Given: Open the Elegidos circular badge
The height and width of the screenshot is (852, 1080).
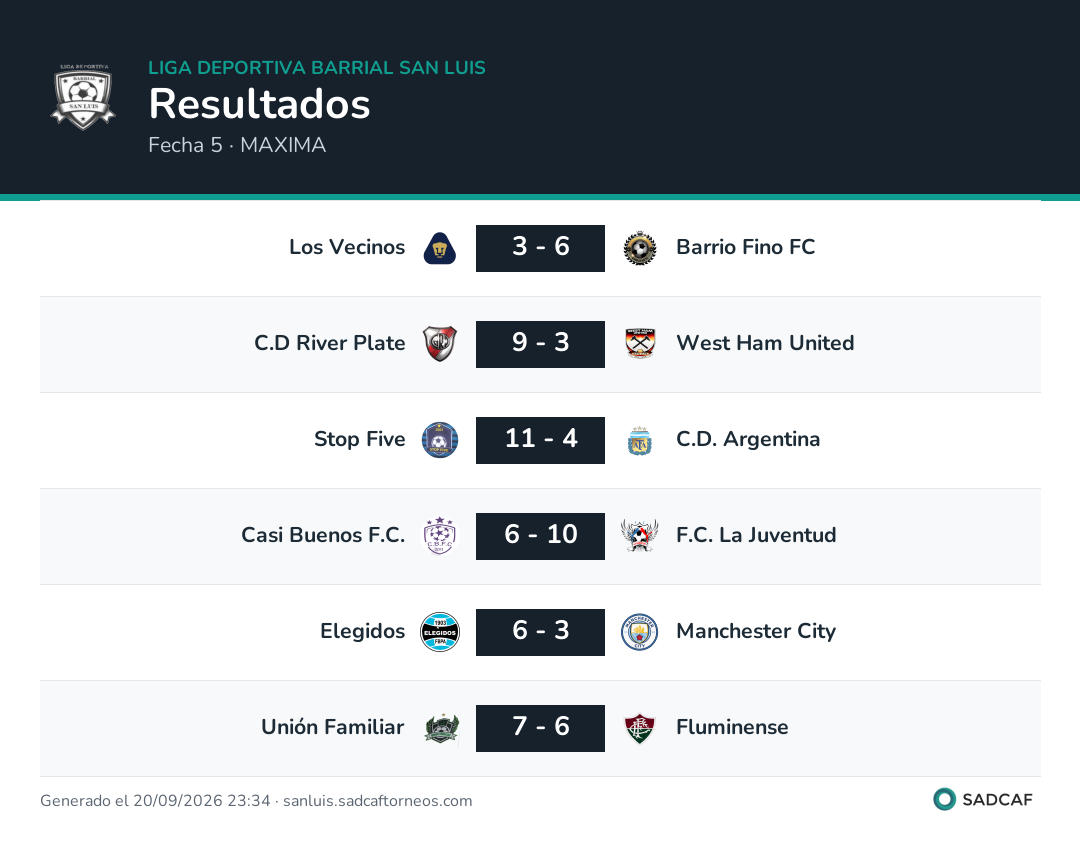Looking at the screenshot, I should pos(439,632).
